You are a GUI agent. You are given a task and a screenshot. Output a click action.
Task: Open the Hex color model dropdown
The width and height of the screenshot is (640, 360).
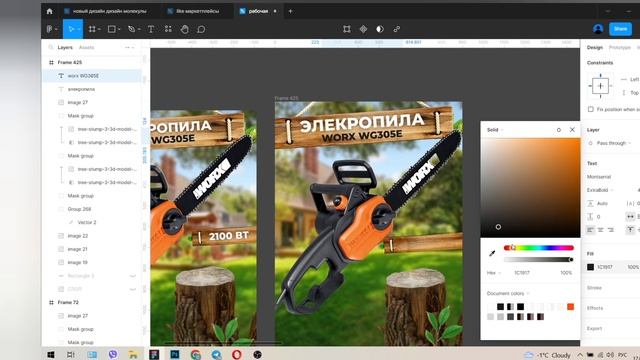(493, 273)
